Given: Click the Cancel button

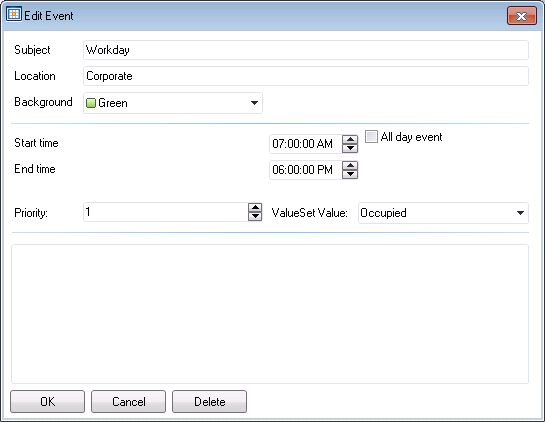Looking at the screenshot, I should pyautogui.click(x=129, y=401).
